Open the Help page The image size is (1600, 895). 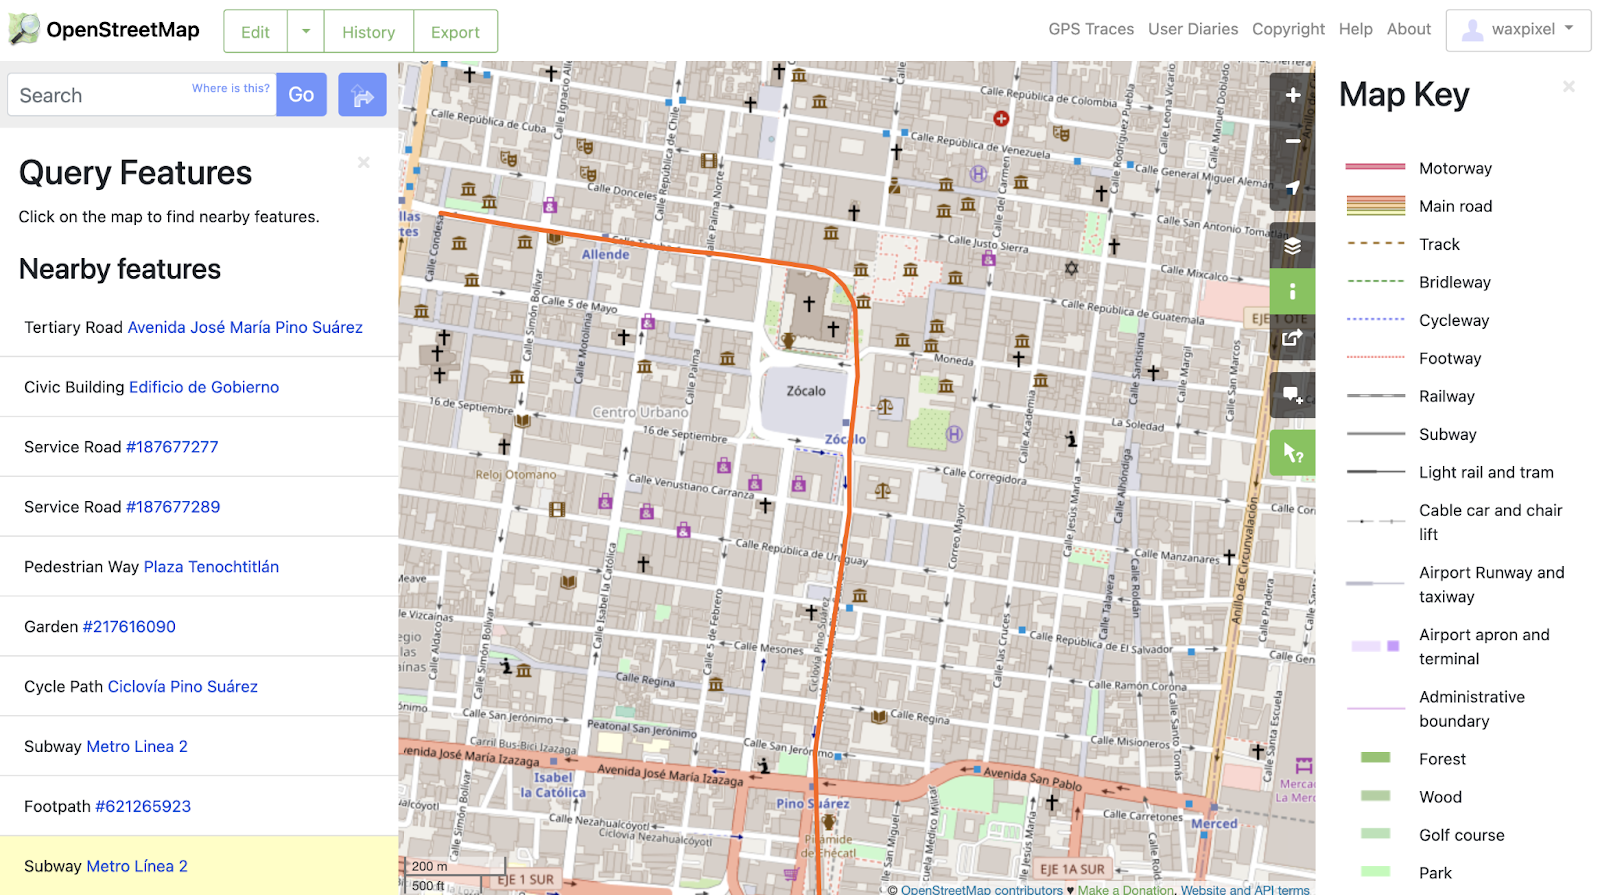(1355, 29)
